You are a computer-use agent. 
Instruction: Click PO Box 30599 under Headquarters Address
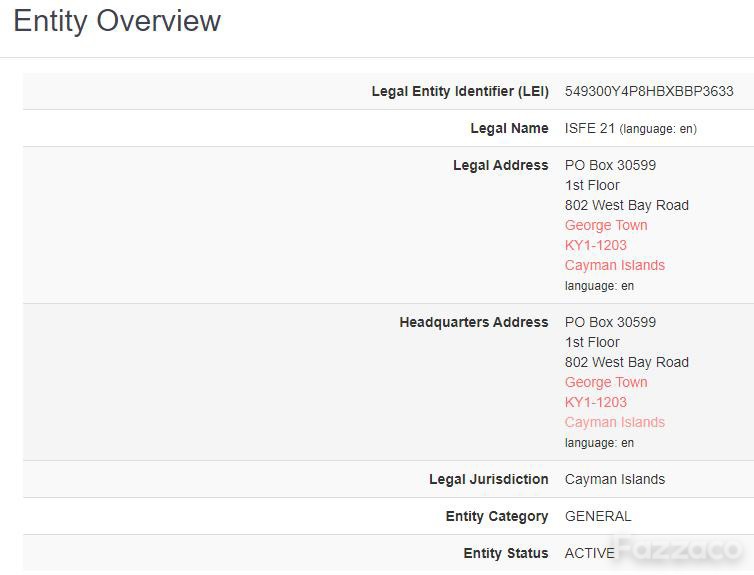(610, 322)
